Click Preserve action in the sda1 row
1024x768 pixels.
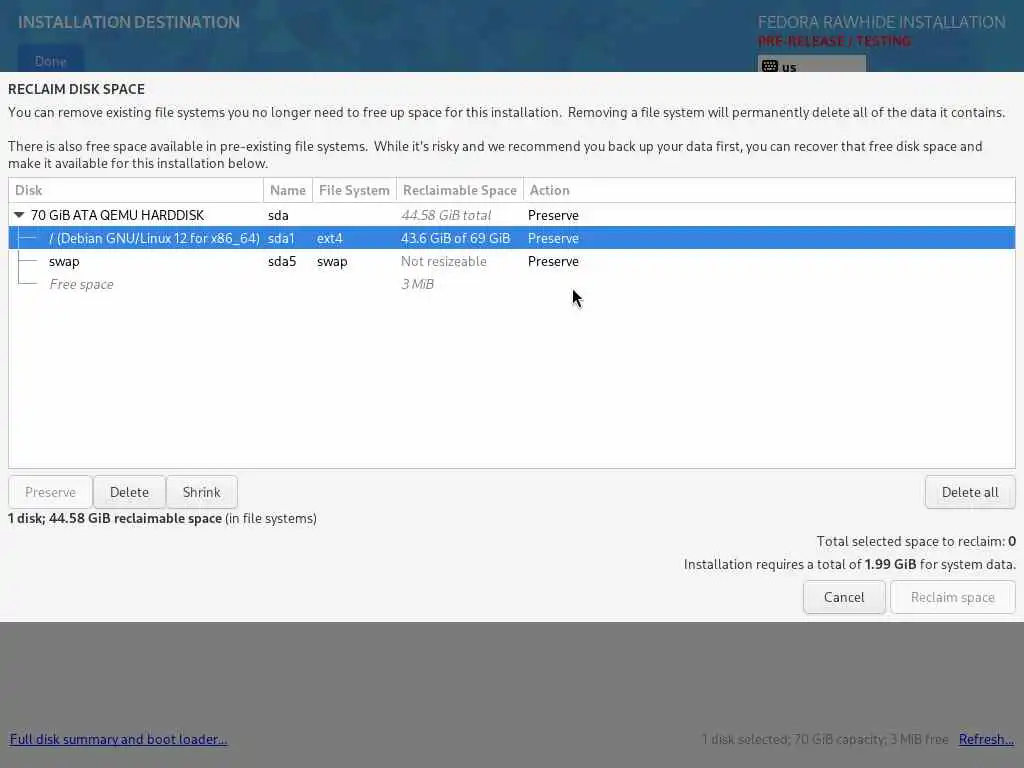point(553,238)
